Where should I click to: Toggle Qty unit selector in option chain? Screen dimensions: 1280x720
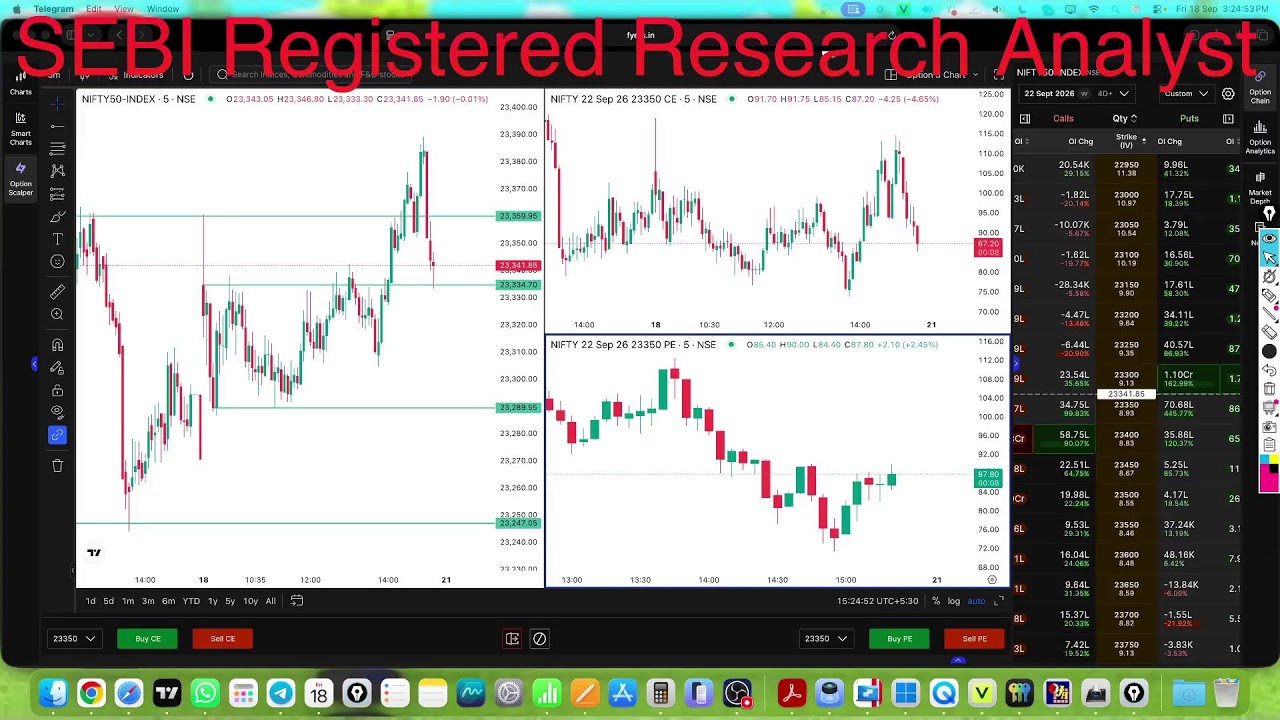tap(1125, 119)
